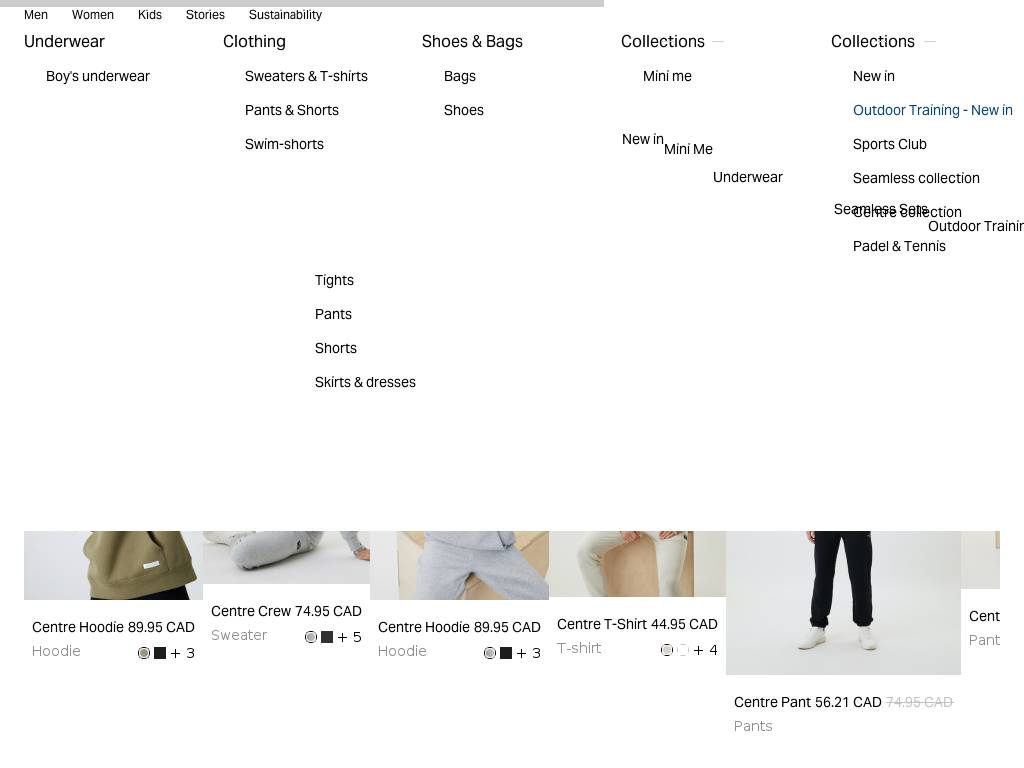Click the T-shirt label under Centre T-Shirt

point(579,648)
